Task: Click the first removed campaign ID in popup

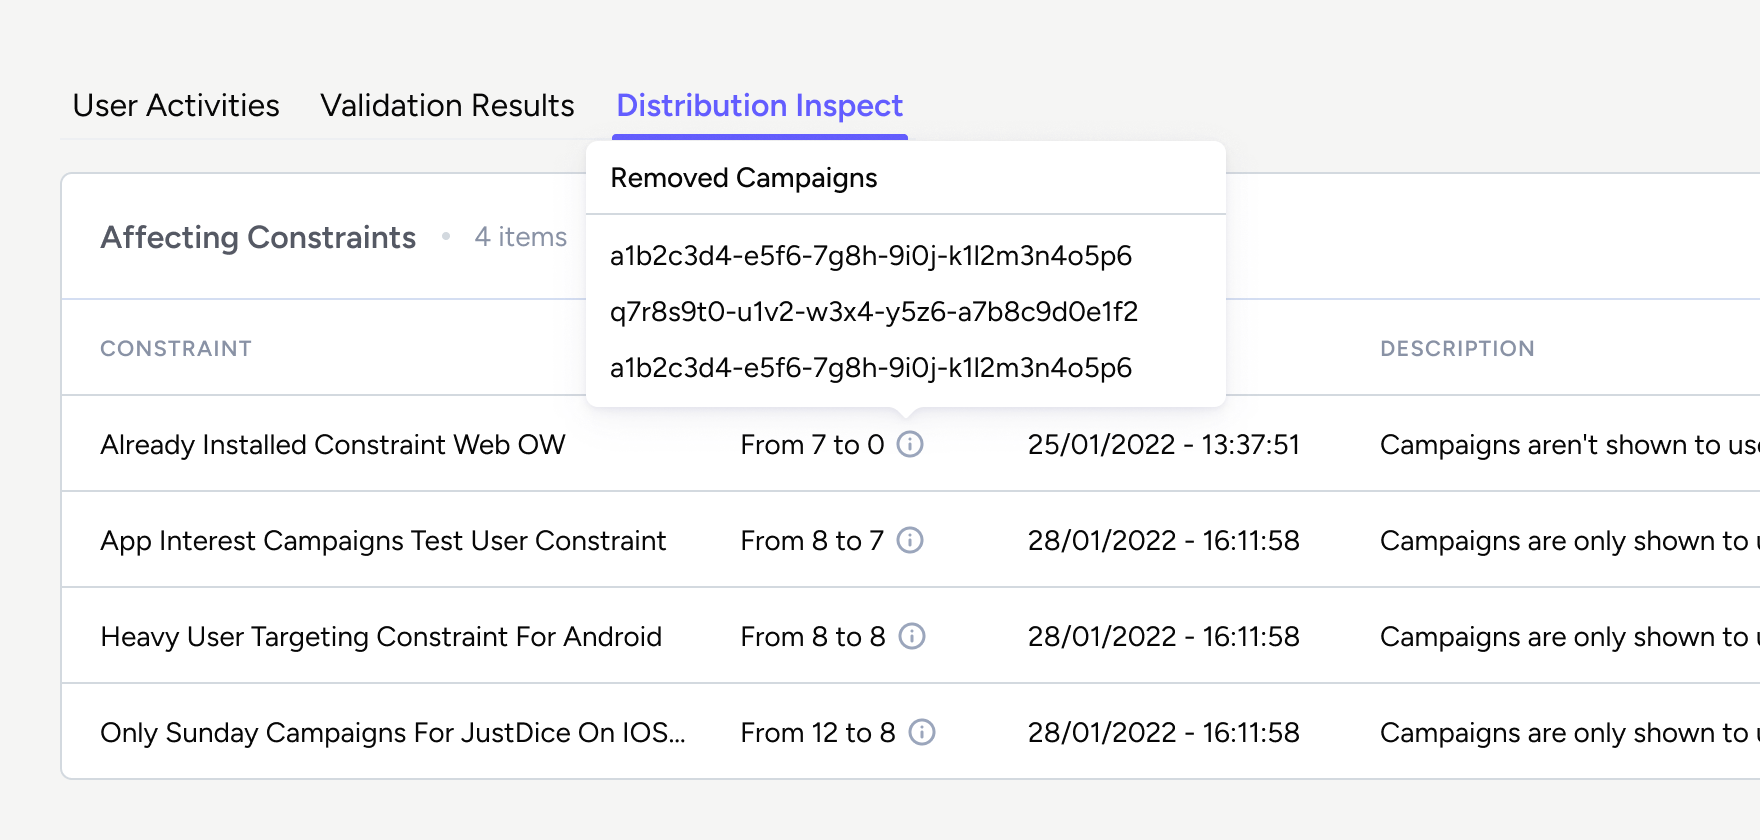Action: (871, 256)
